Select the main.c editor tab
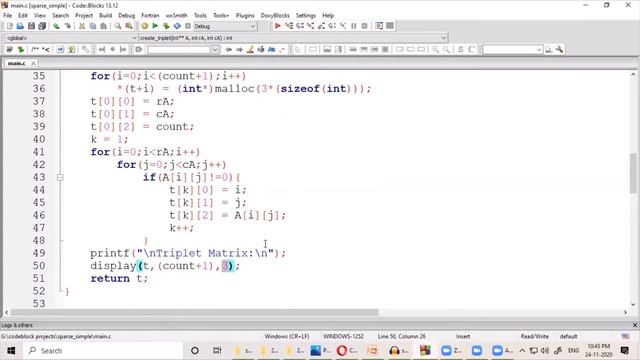 tap(17, 63)
